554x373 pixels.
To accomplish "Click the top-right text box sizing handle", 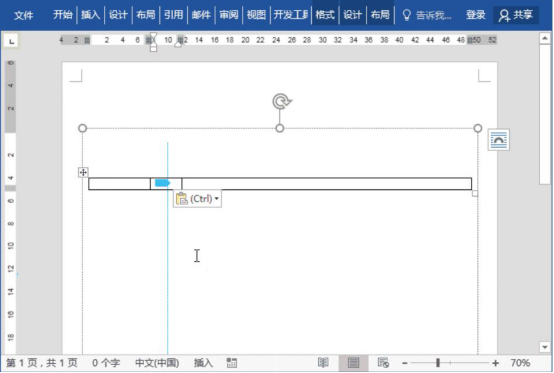I will point(478,128).
